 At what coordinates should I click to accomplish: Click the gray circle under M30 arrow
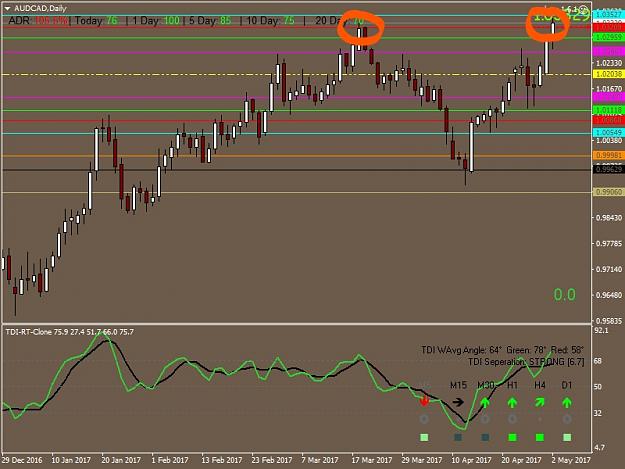tap(485, 419)
